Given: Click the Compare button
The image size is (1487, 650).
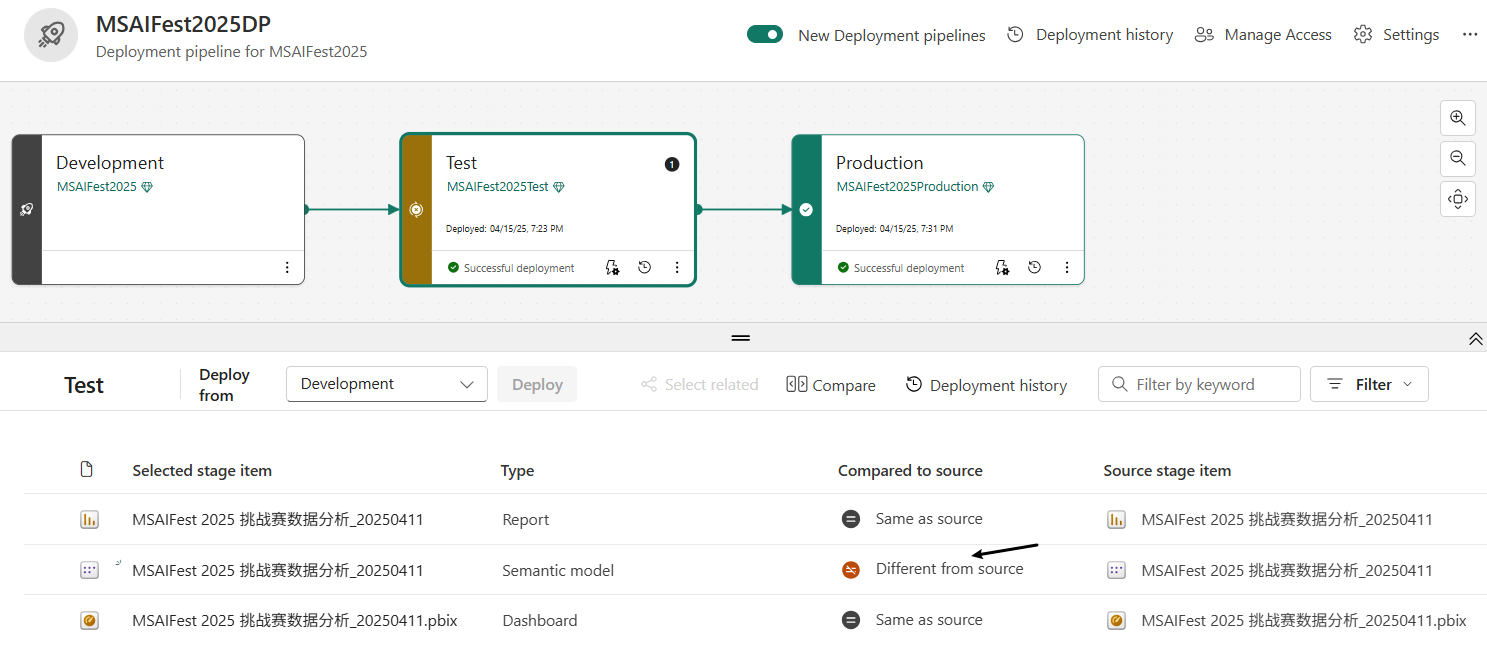Looking at the screenshot, I should pos(831,384).
